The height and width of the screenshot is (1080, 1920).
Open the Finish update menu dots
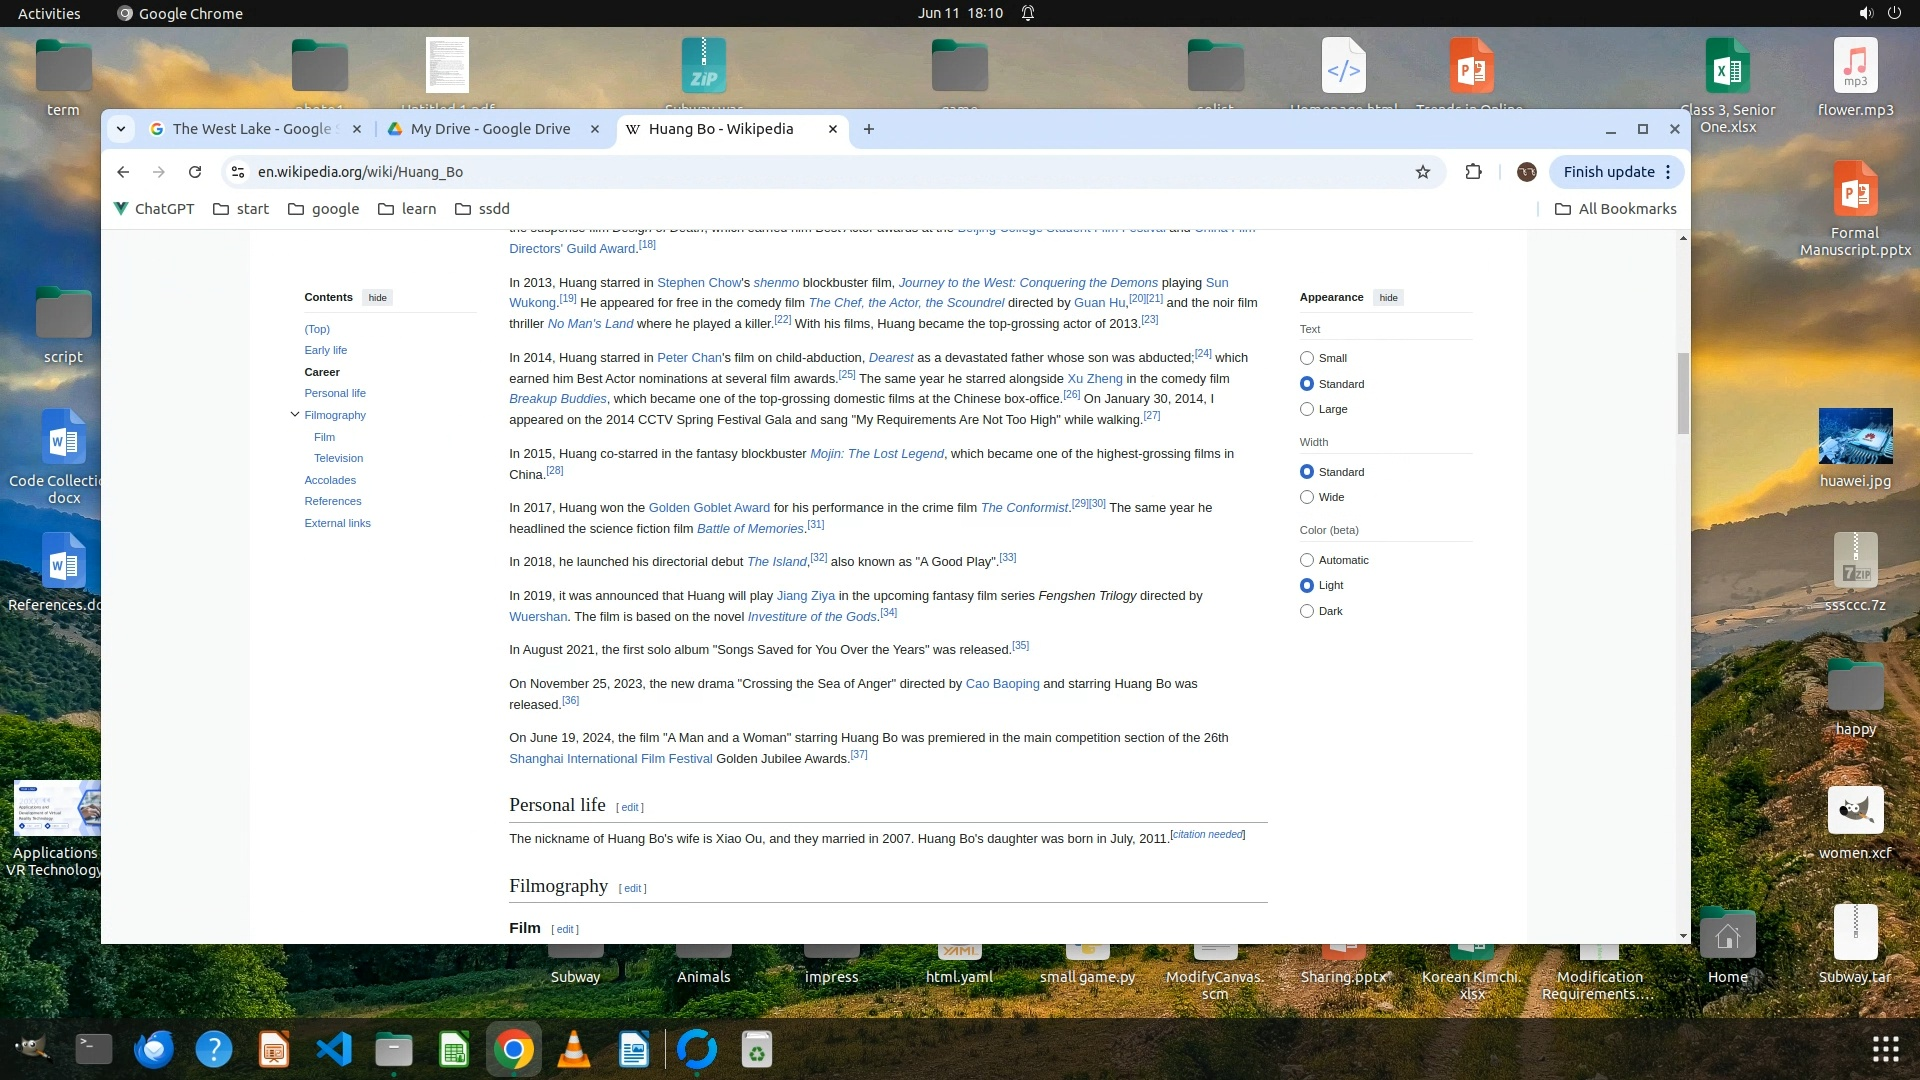coord(1668,172)
